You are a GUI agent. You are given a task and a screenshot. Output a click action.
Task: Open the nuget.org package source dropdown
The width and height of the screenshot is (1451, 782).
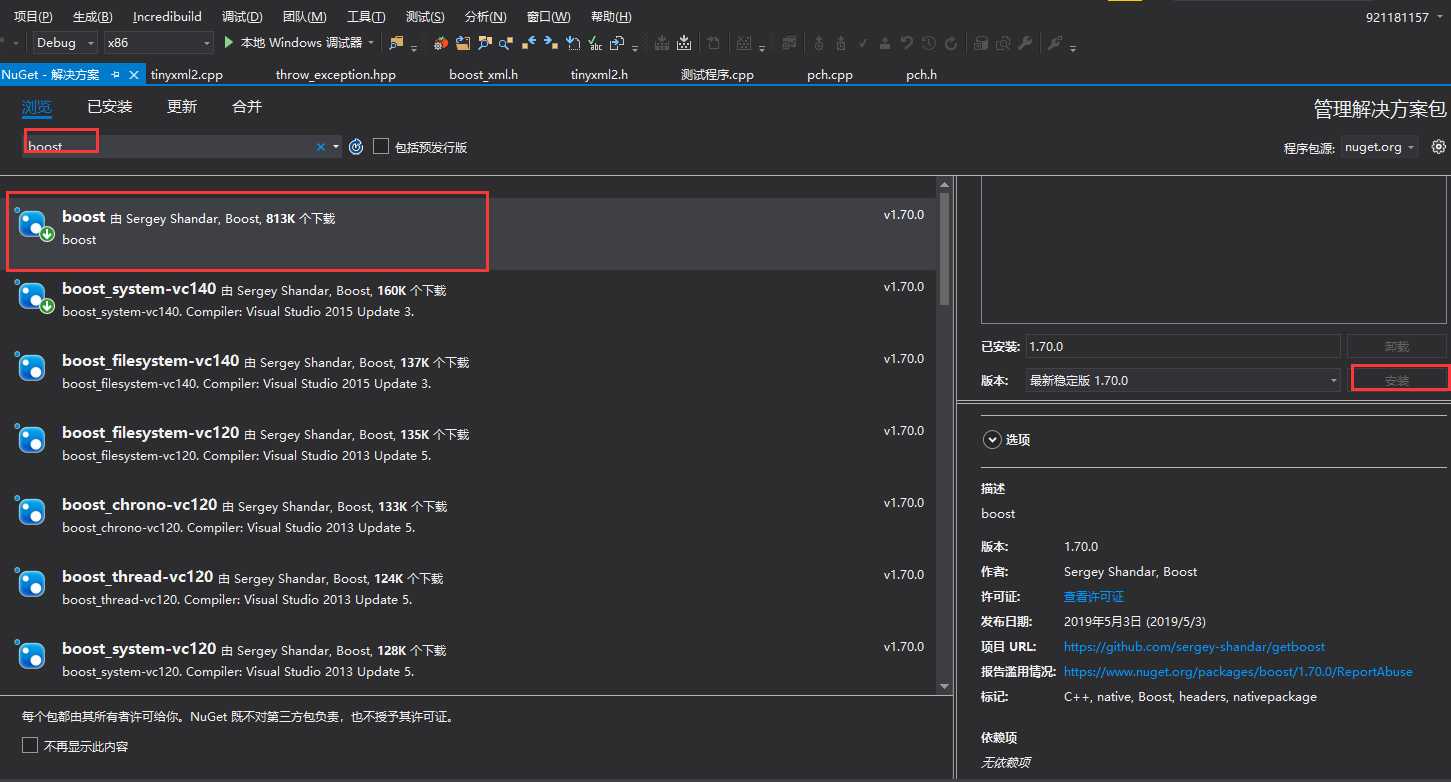click(1379, 147)
